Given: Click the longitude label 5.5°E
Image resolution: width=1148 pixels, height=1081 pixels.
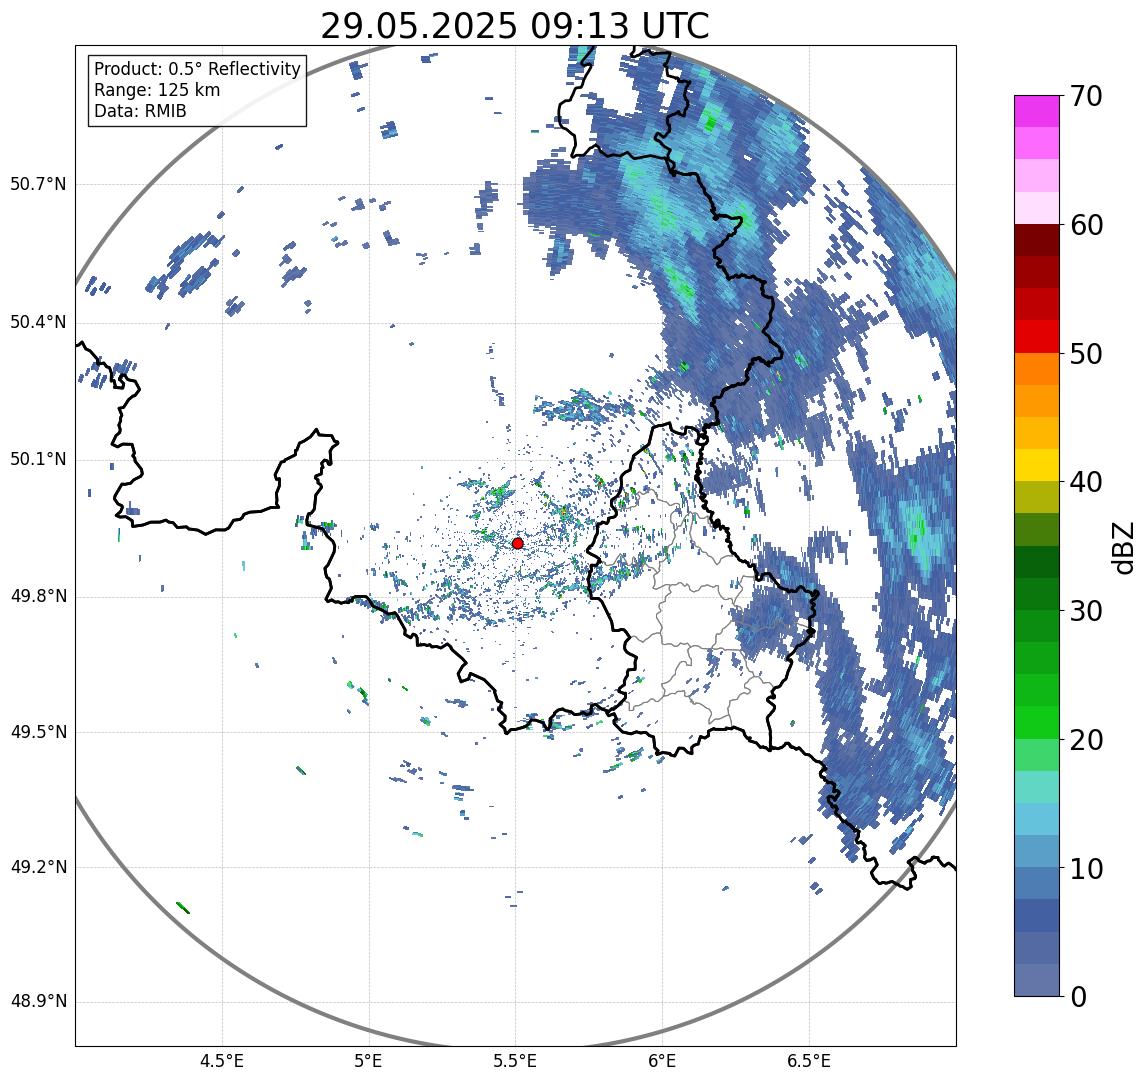Looking at the screenshot, I should coord(515,1061).
